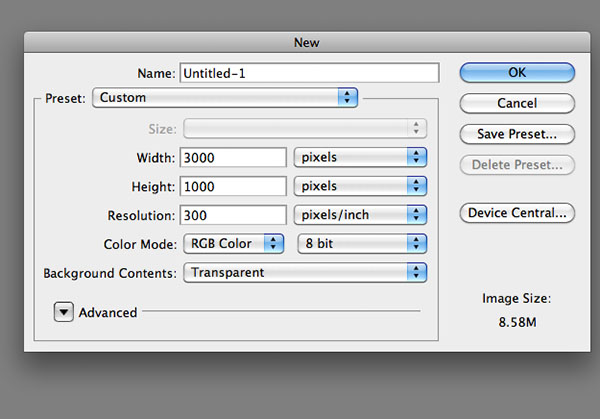Click into the Height value field
600x419 pixels.
click(x=233, y=186)
